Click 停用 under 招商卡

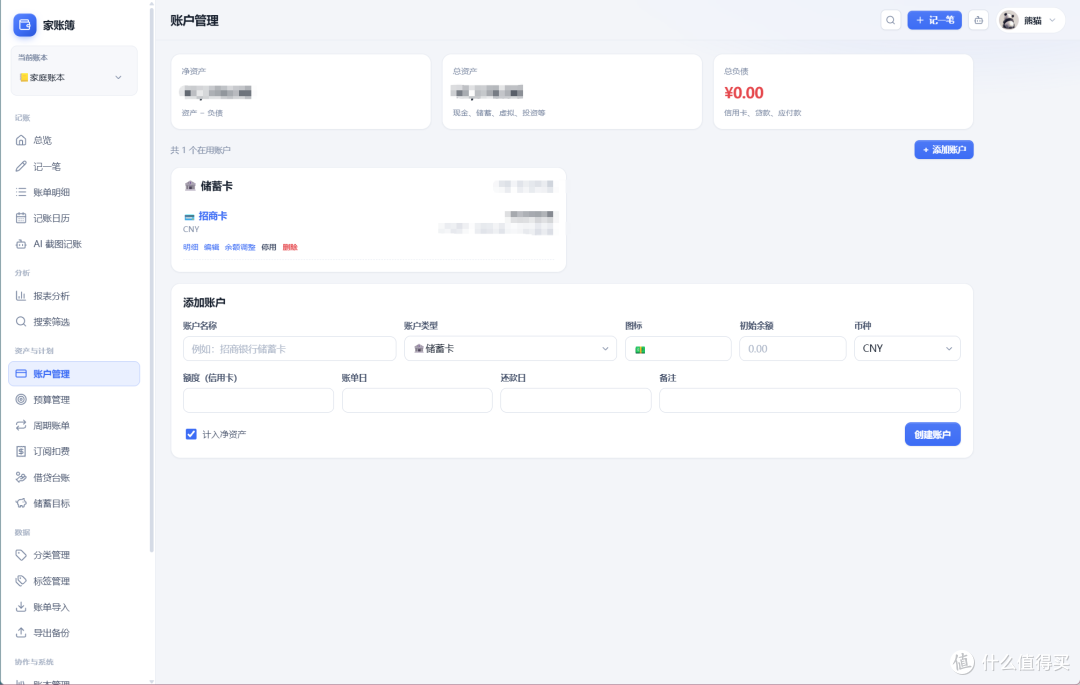pos(269,247)
